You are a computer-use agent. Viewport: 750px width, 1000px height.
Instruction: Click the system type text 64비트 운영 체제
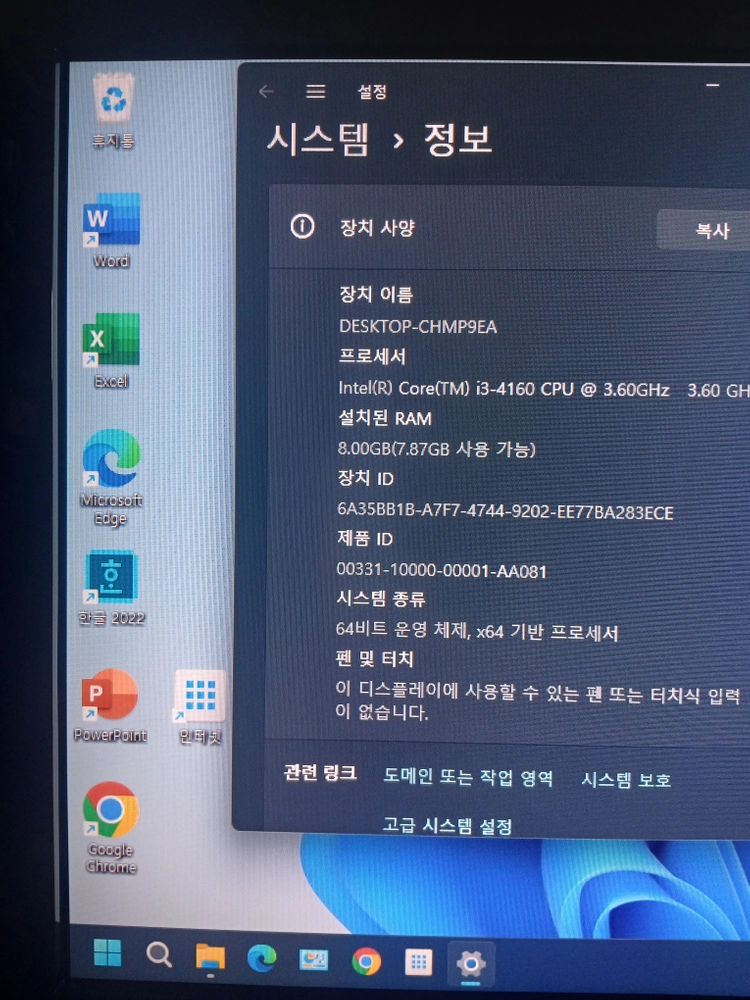pyautogui.click(x=402, y=630)
